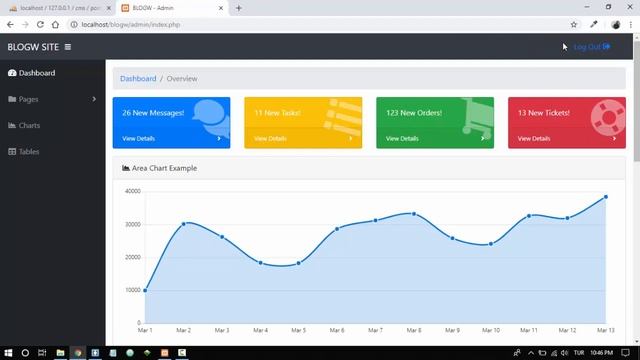The image size is (640, 360).
Task: Open the volume control in system tray
Action: point(564,353)
